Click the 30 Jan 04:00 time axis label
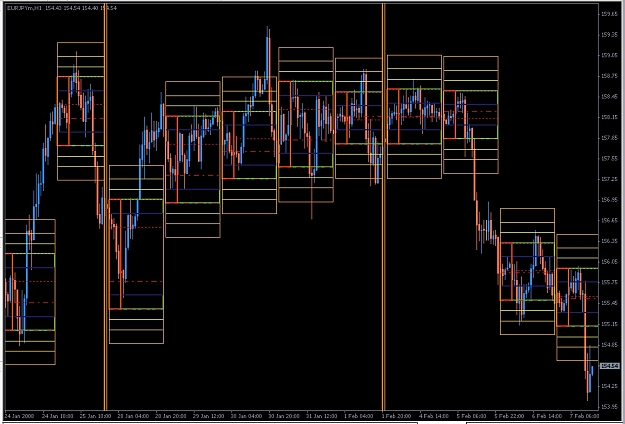The height and width of the screenshot is (424, 625). pos(246,416)
